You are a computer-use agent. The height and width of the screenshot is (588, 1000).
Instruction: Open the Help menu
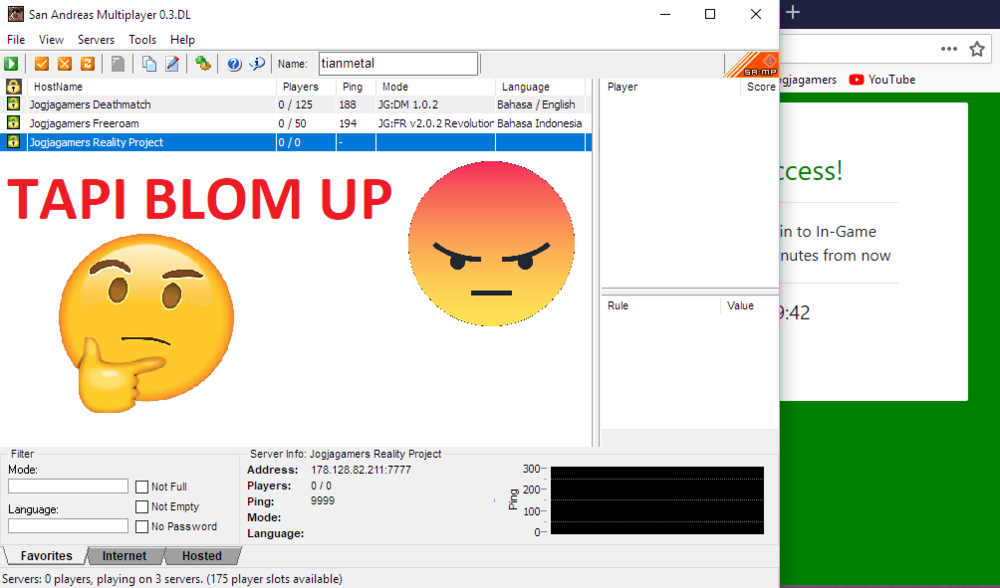pyautogui.click(x=182, y=40)
